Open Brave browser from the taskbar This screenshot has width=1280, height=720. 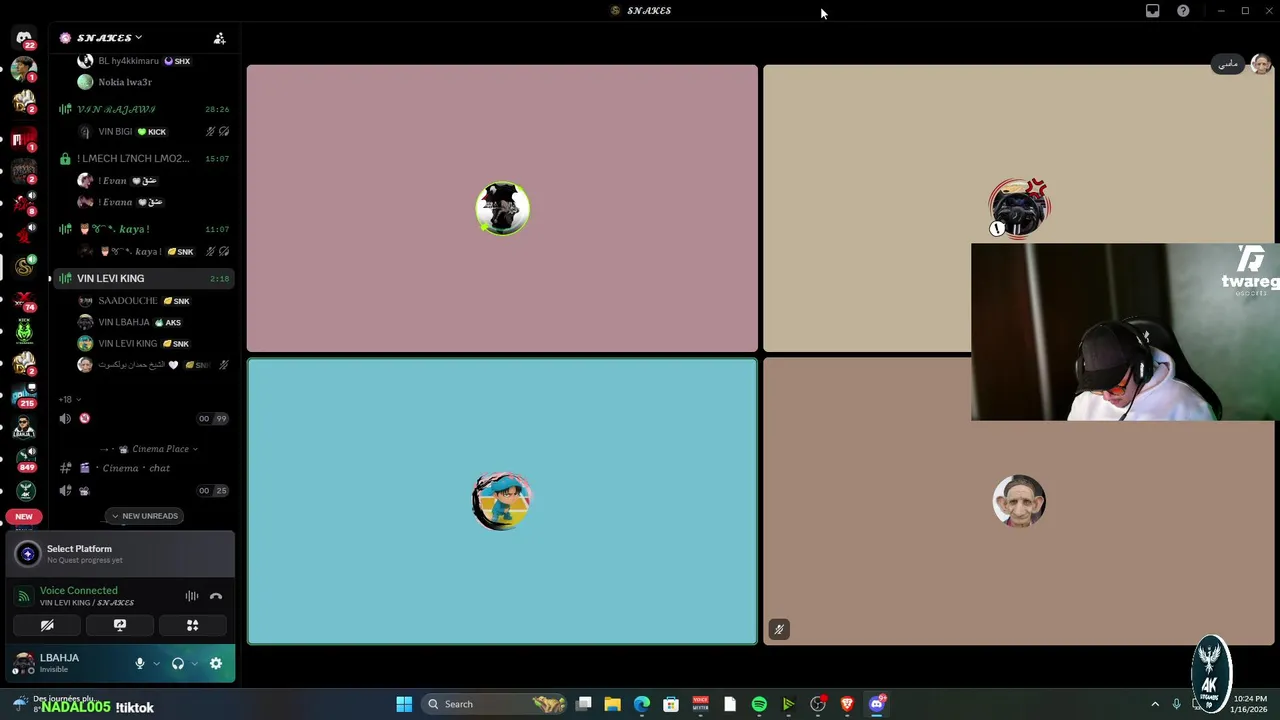(x=847, y=704)
